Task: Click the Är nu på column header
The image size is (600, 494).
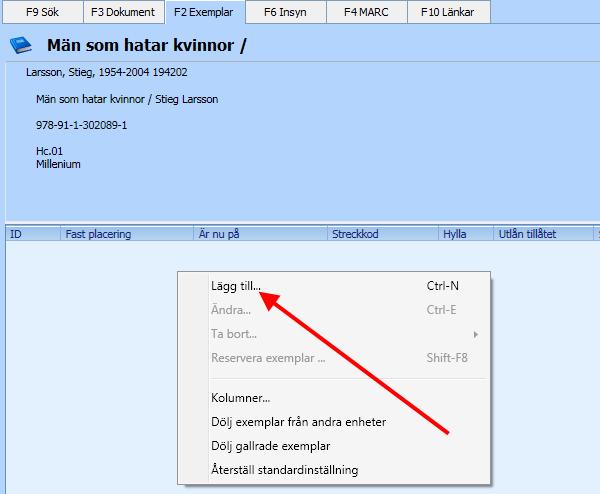Action: pos(260,234)
